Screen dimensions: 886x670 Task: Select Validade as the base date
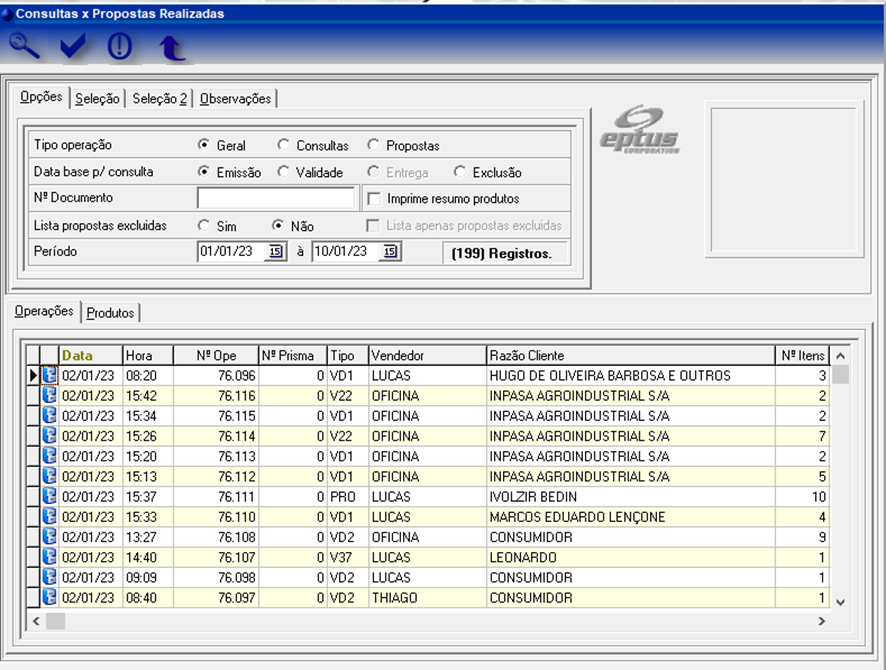pos(284,172)
